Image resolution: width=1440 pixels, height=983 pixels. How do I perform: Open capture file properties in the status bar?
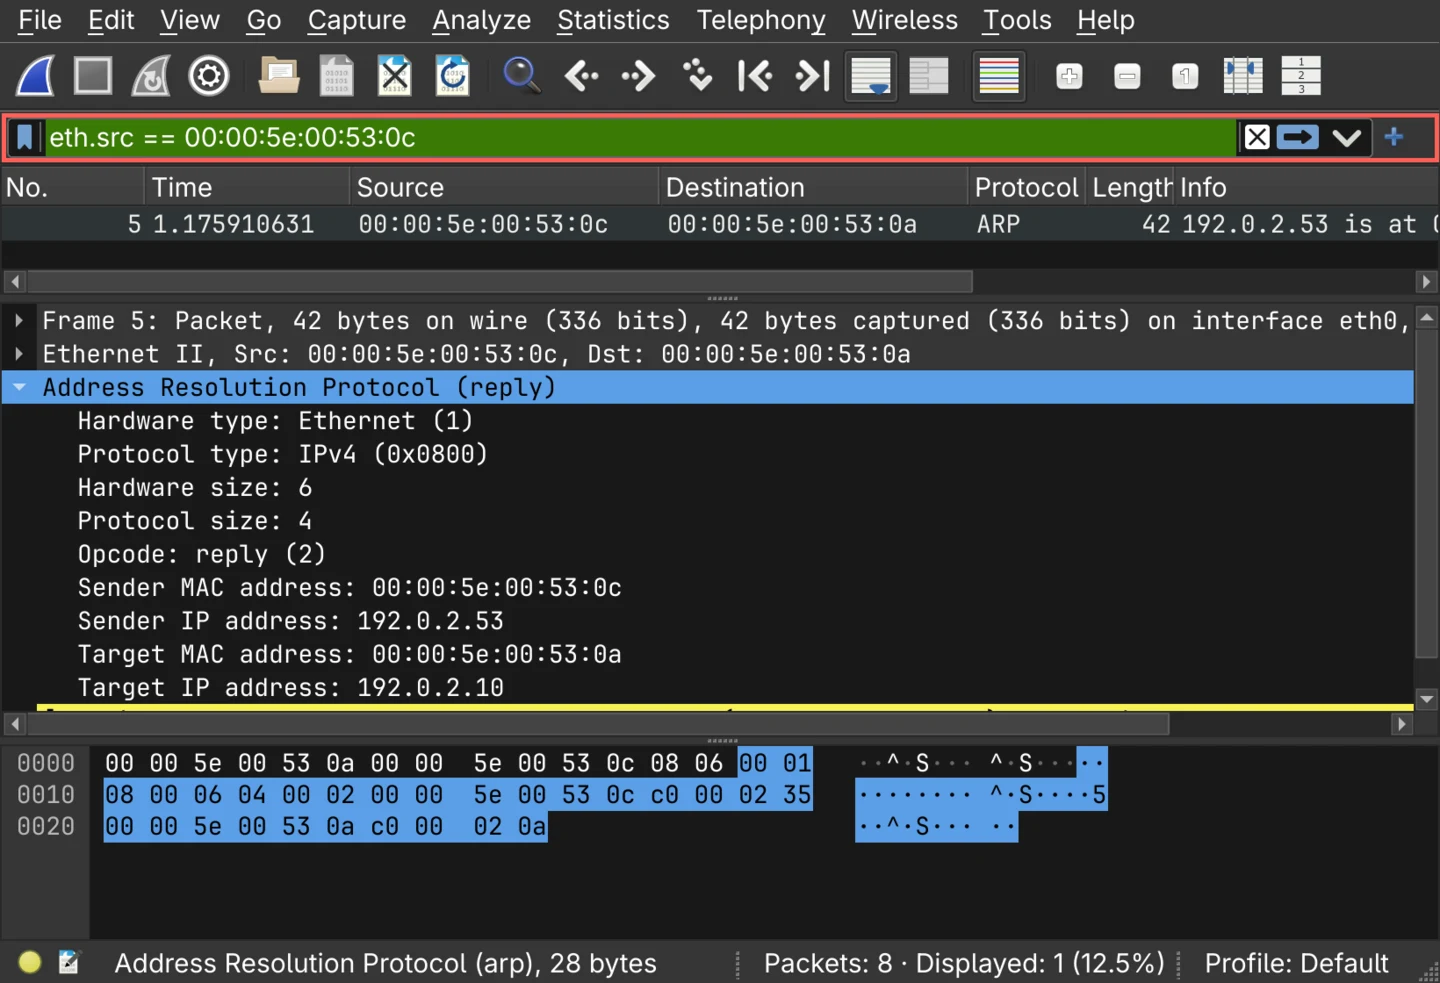69,962
